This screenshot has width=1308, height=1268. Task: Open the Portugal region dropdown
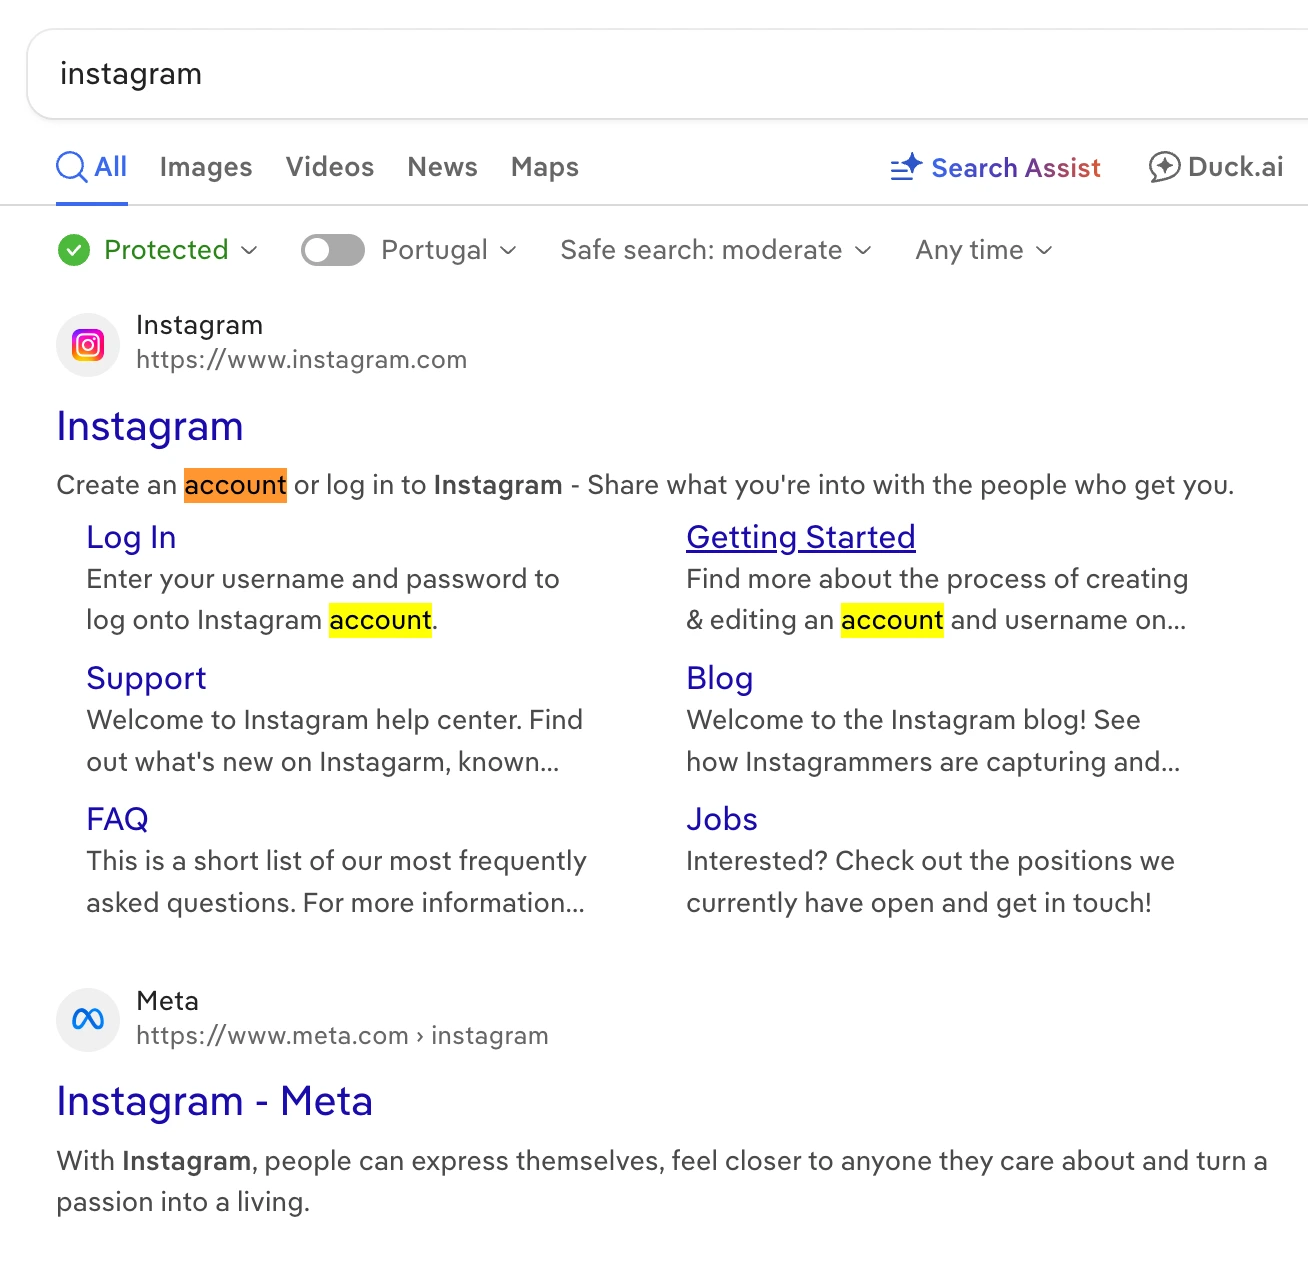click(508, 250)
